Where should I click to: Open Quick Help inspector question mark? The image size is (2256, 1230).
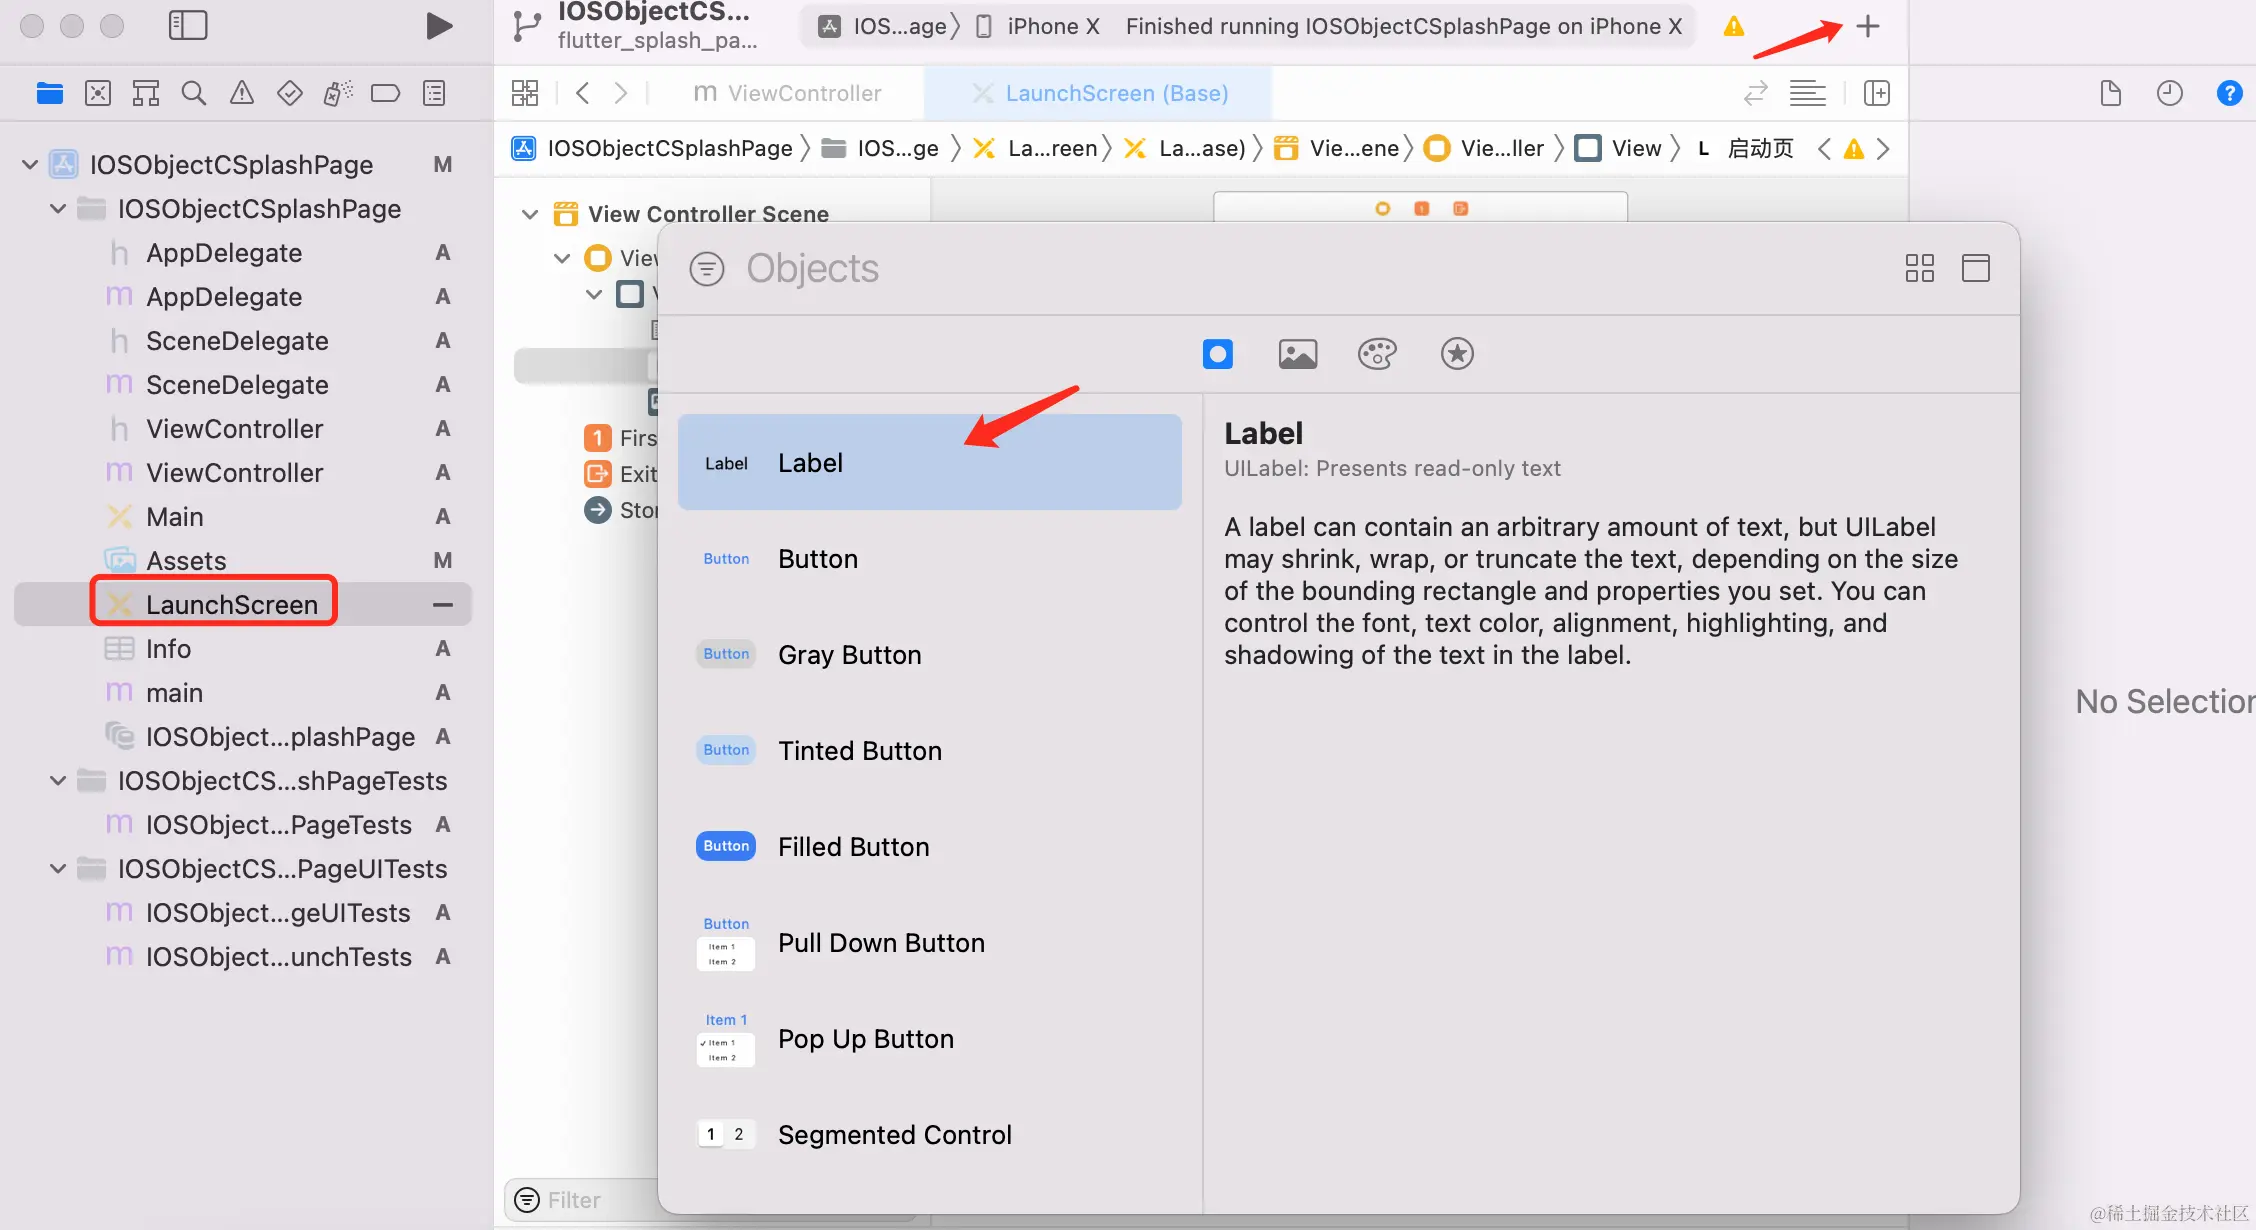point(2229,94)
